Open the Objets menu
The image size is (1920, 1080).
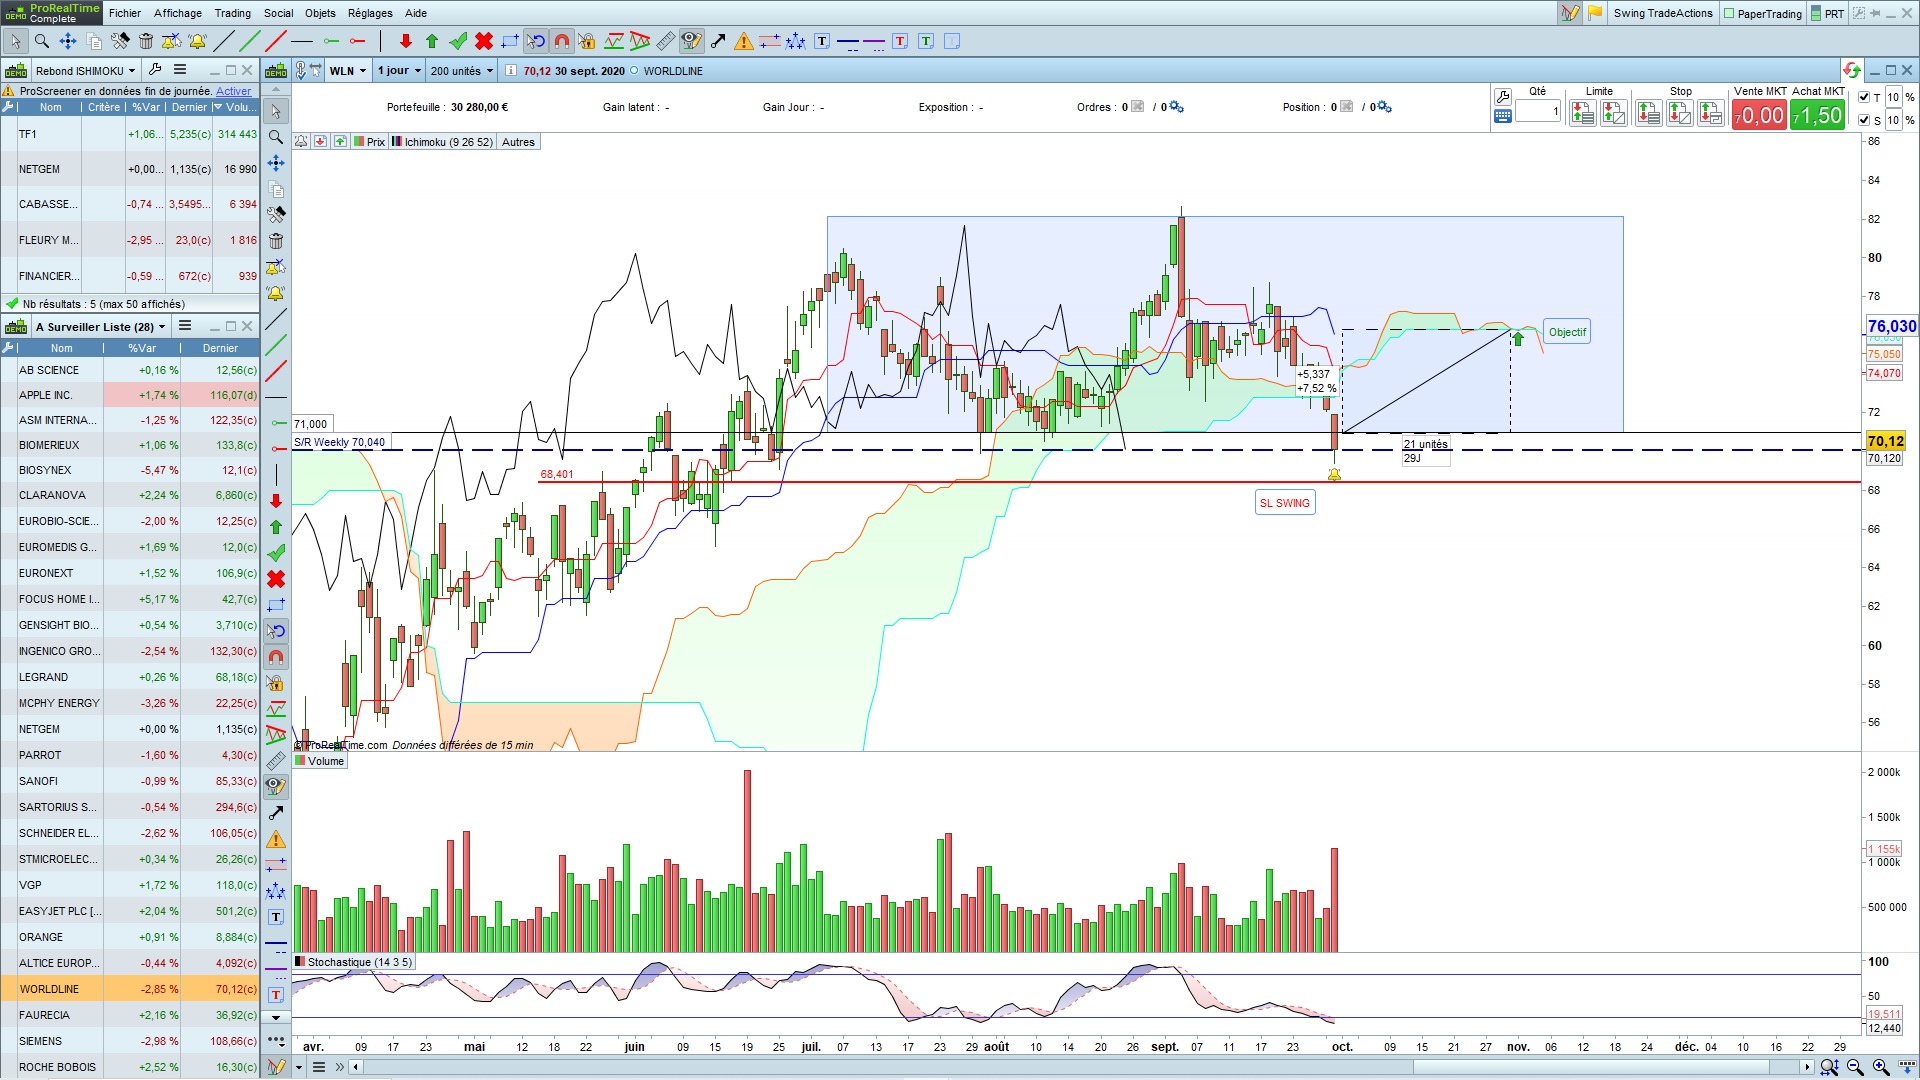(320, 13)
